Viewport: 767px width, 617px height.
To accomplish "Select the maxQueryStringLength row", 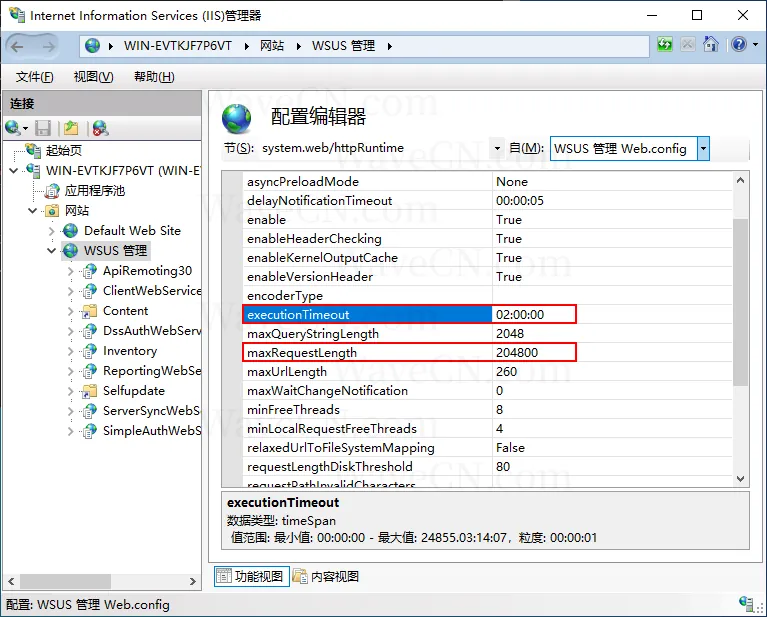I will tap(487, 334).
